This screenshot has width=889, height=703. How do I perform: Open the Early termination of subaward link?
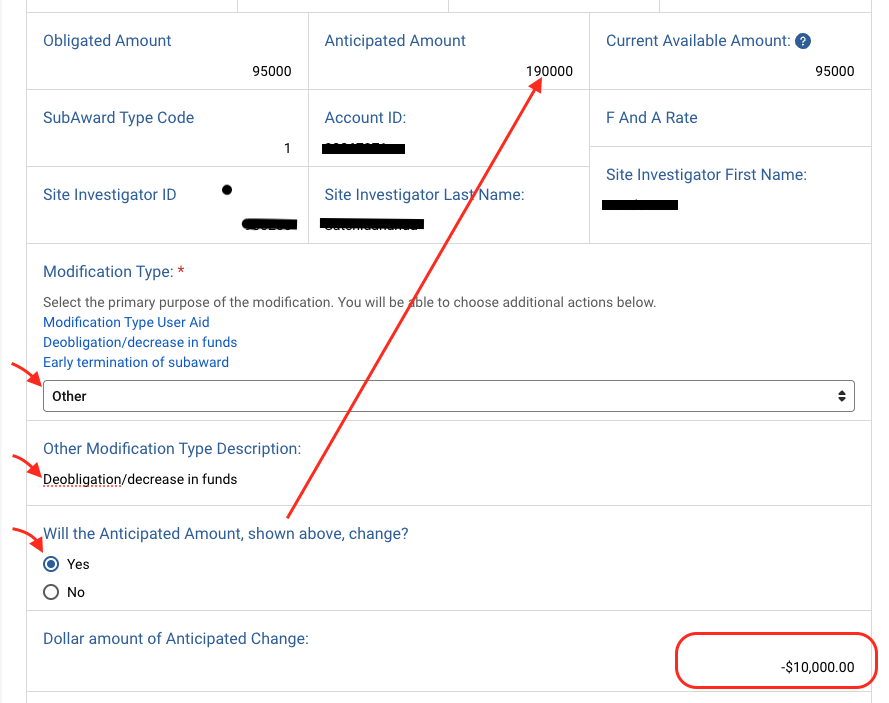135,362
